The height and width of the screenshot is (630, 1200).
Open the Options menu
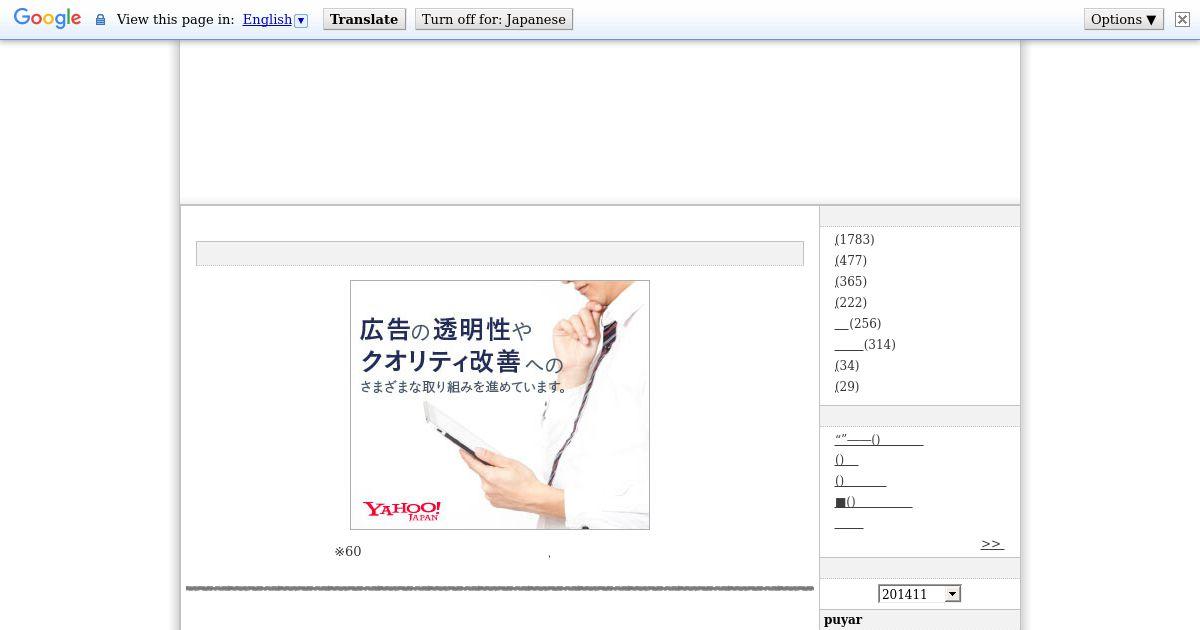1124,19
